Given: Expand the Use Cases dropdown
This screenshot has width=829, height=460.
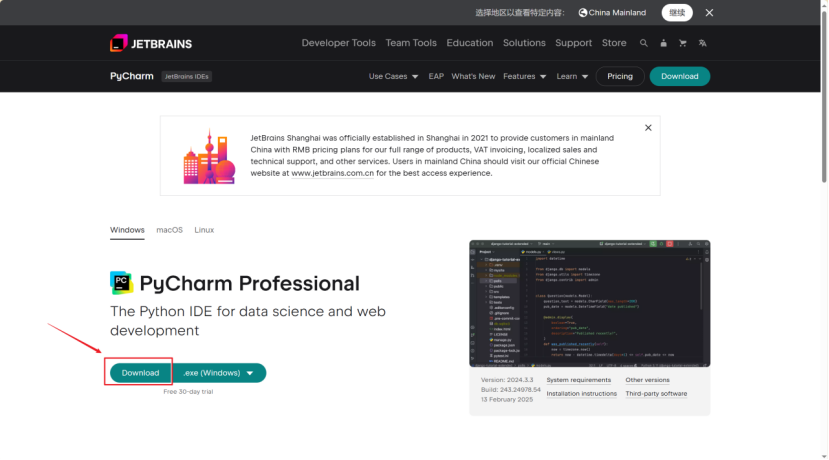Looking at the screenshot, I should (393, 77).
